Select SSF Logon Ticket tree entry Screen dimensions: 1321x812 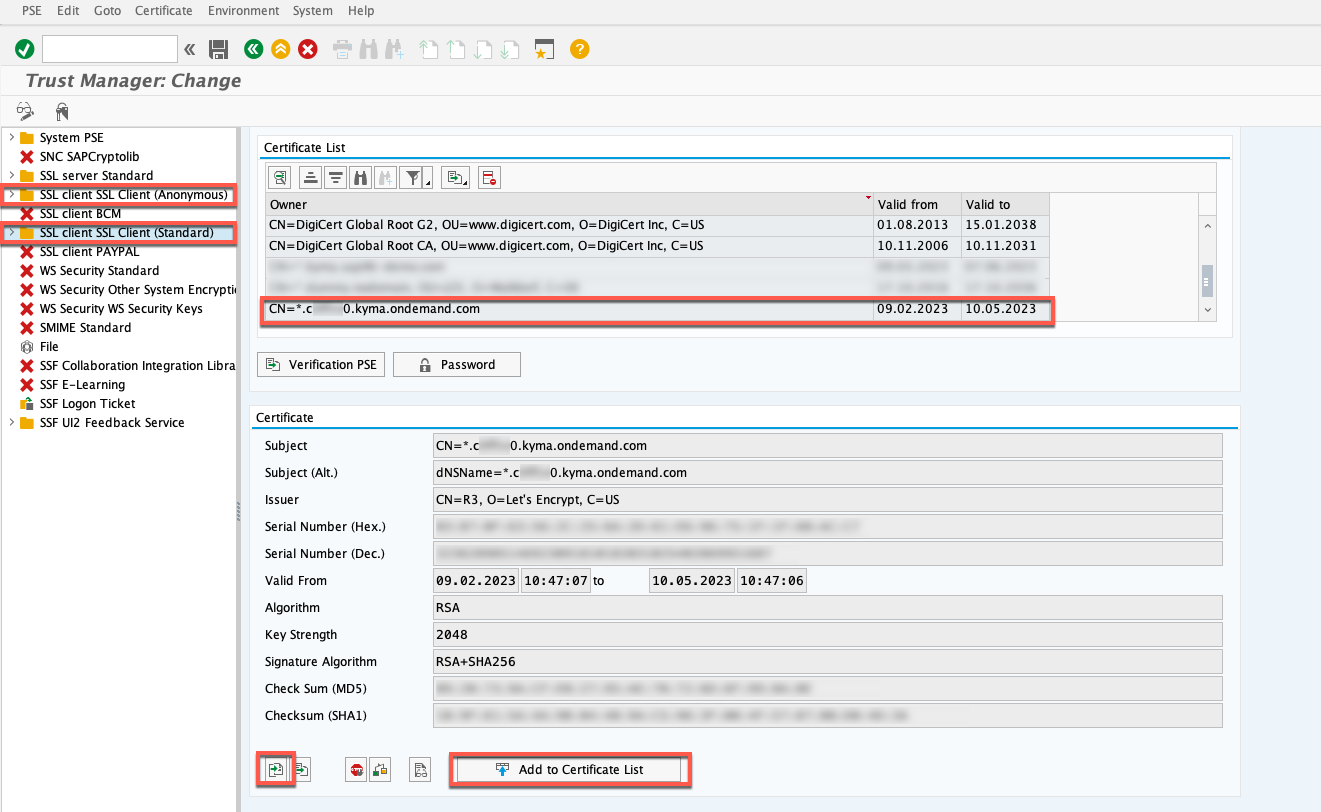click(x=87, y=403)
